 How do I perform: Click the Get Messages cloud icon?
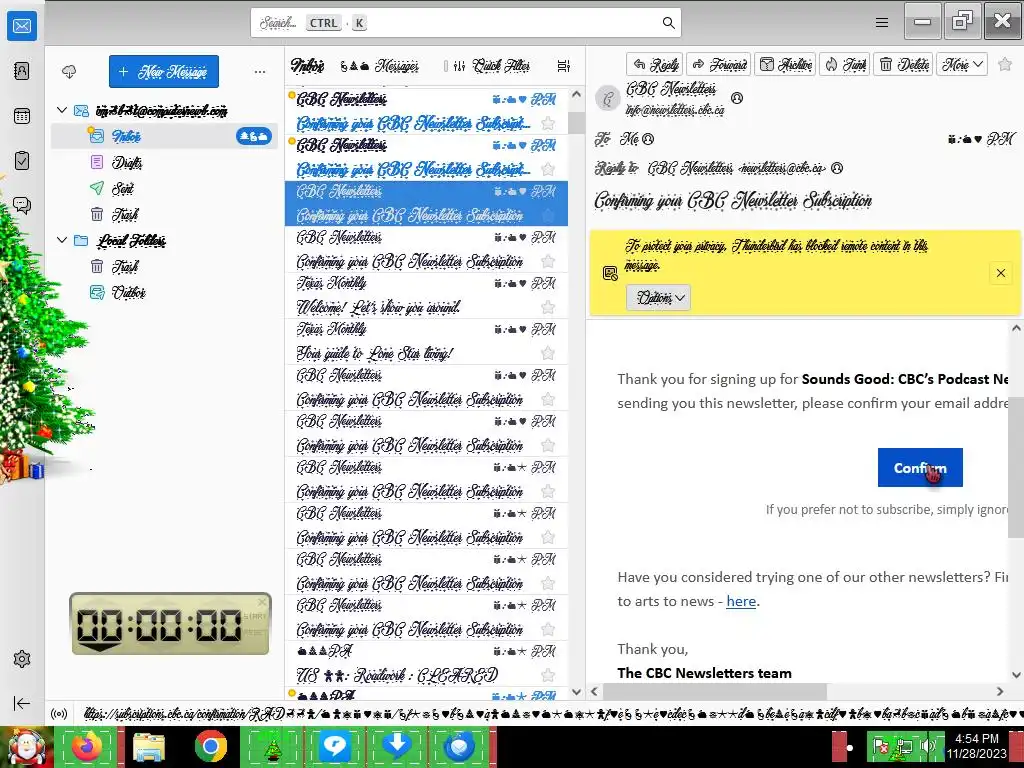(x=69, y=71)
